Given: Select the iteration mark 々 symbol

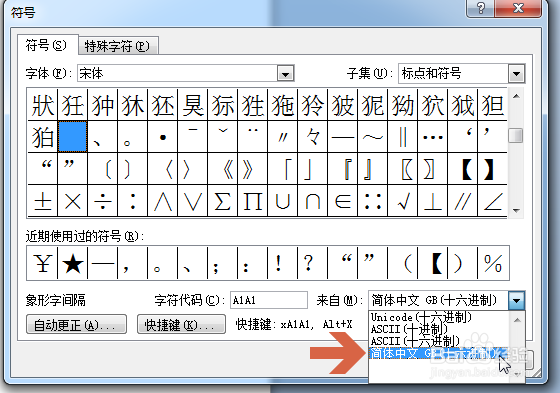Looking at the screenshot, I should (312, 136).
